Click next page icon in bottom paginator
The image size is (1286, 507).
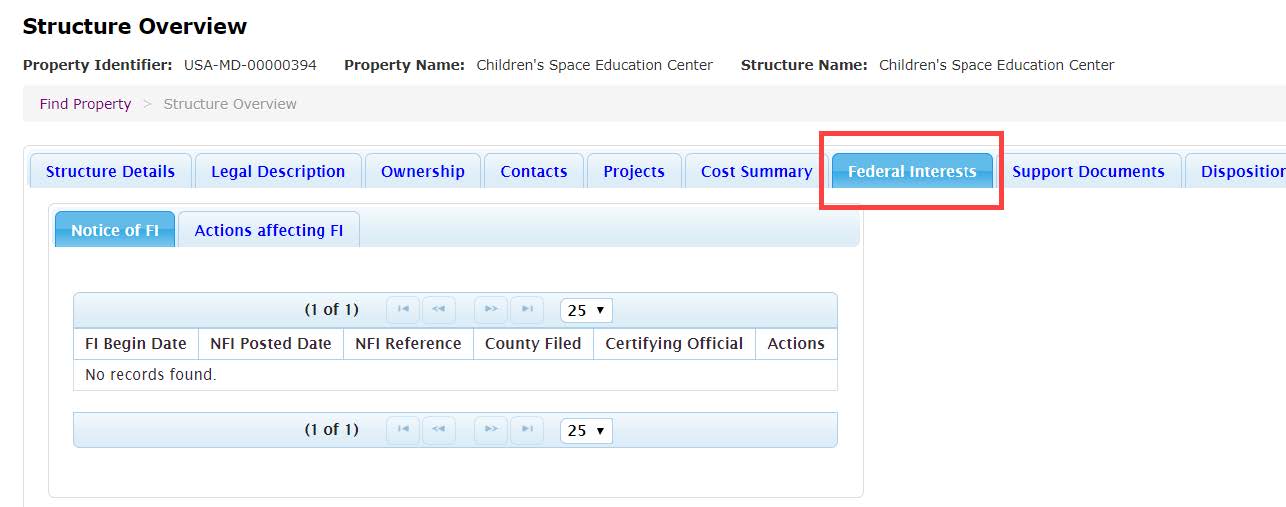491,430
